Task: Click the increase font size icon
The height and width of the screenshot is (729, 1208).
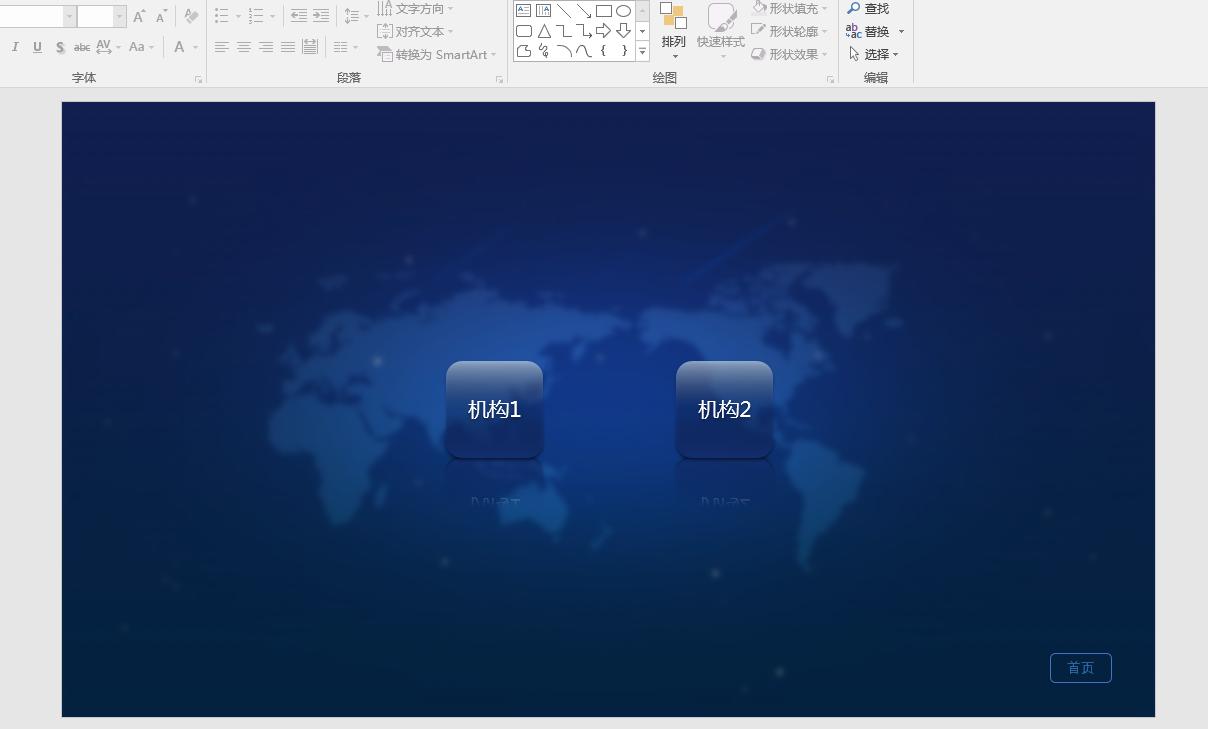Action: (140, 16)
